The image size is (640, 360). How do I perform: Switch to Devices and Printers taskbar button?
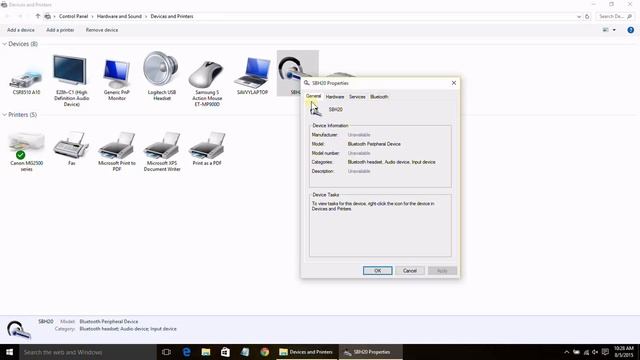[307, 352]
